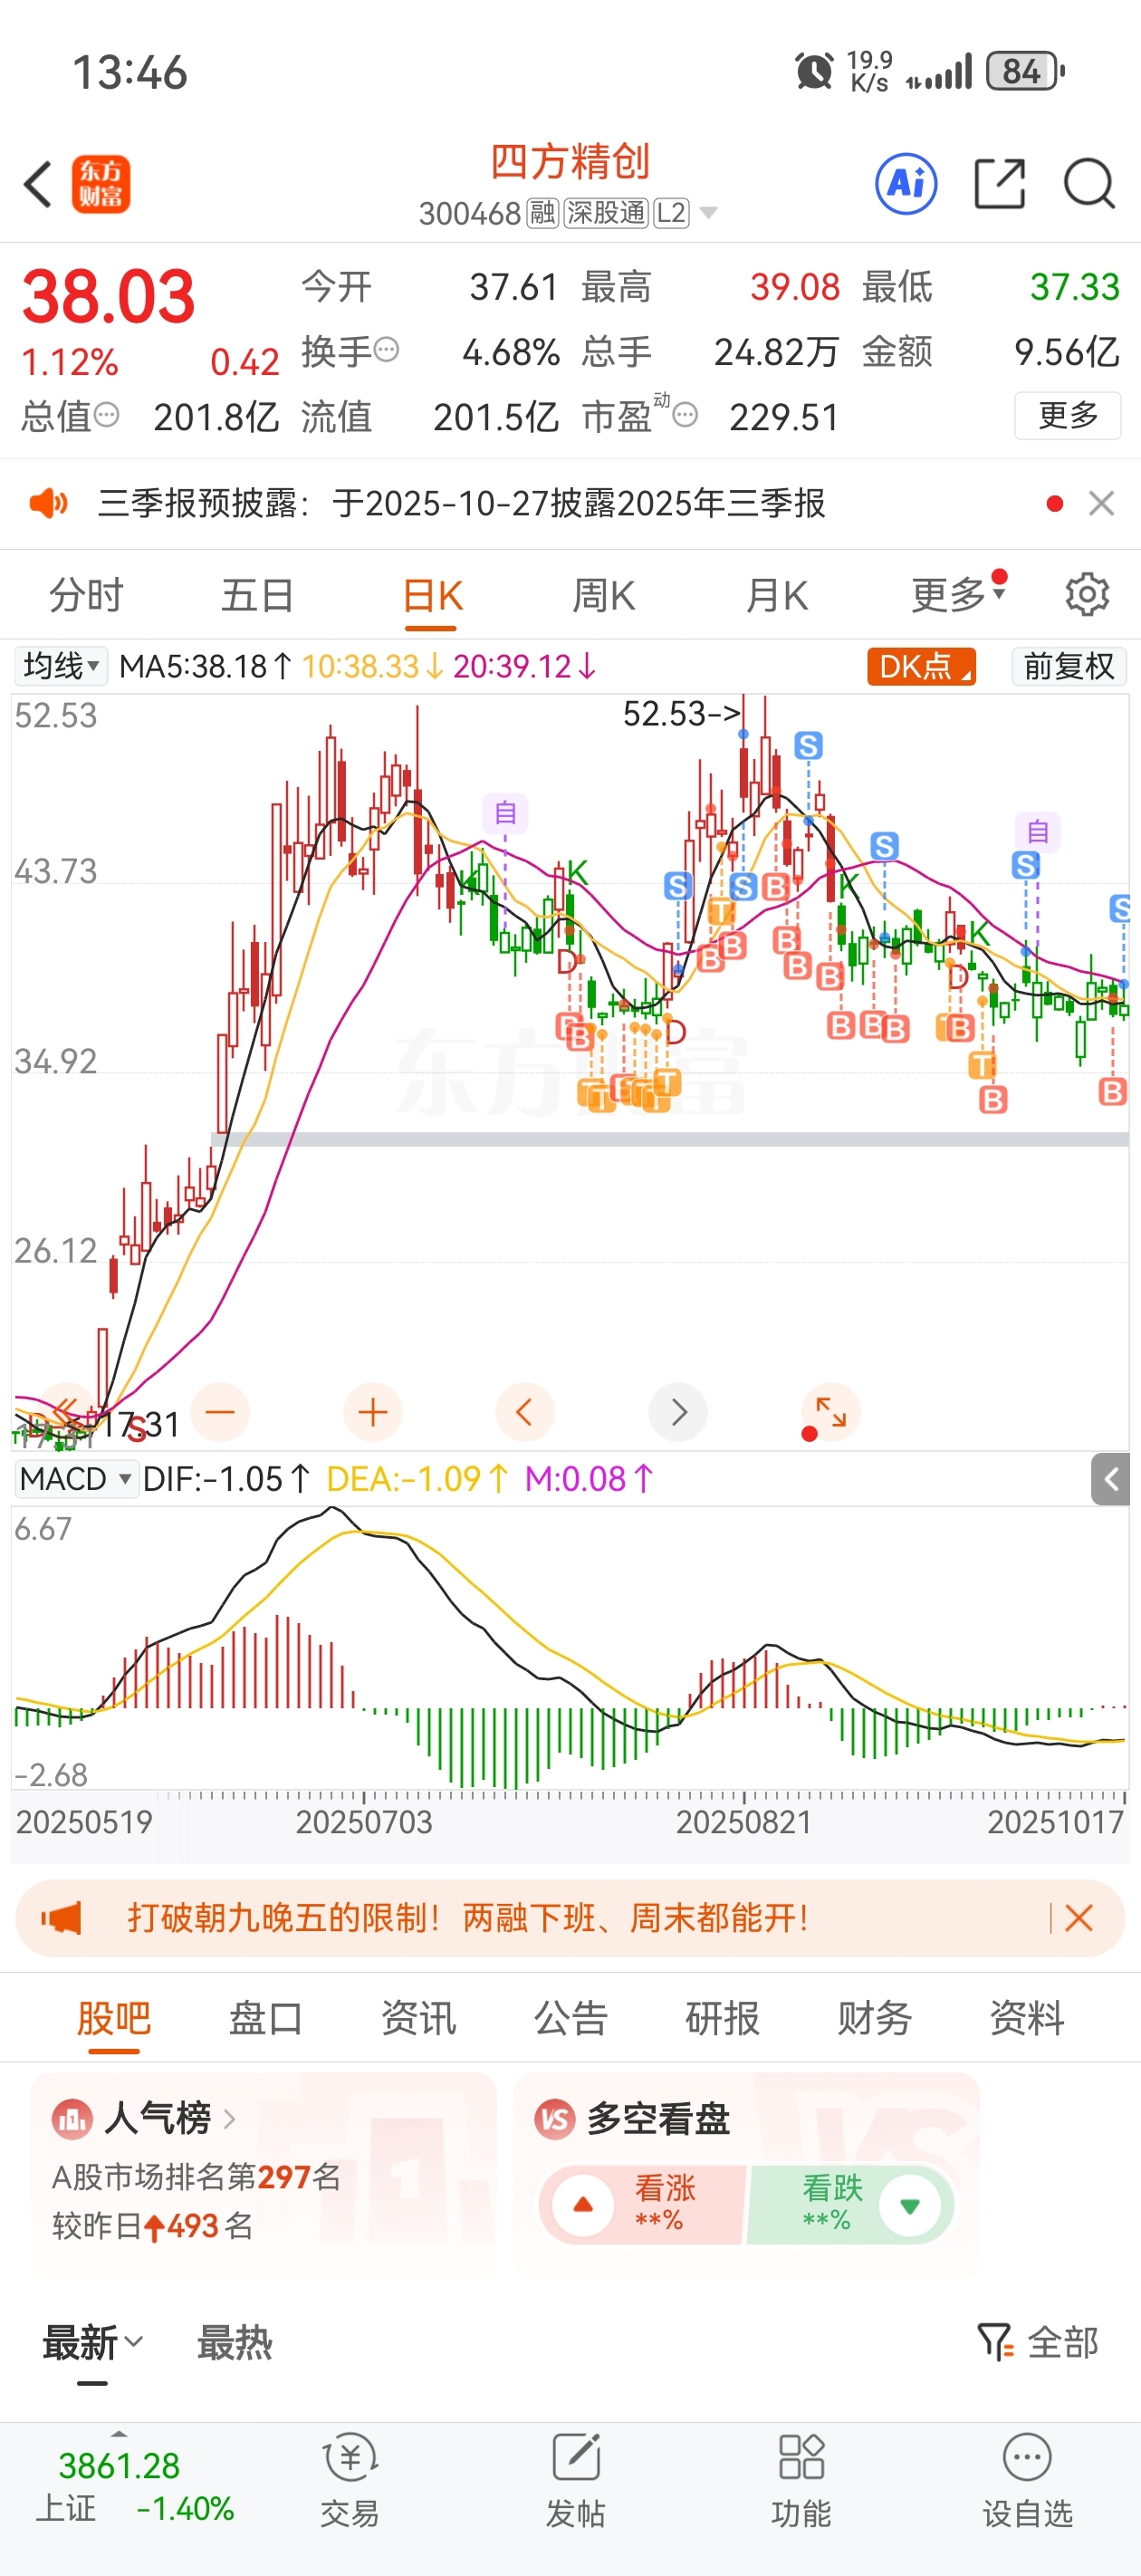Screen dimensions: 1141x2576
Task: Tap the 人气榜 ranking icon
Action: click(x=71, y=2118)
